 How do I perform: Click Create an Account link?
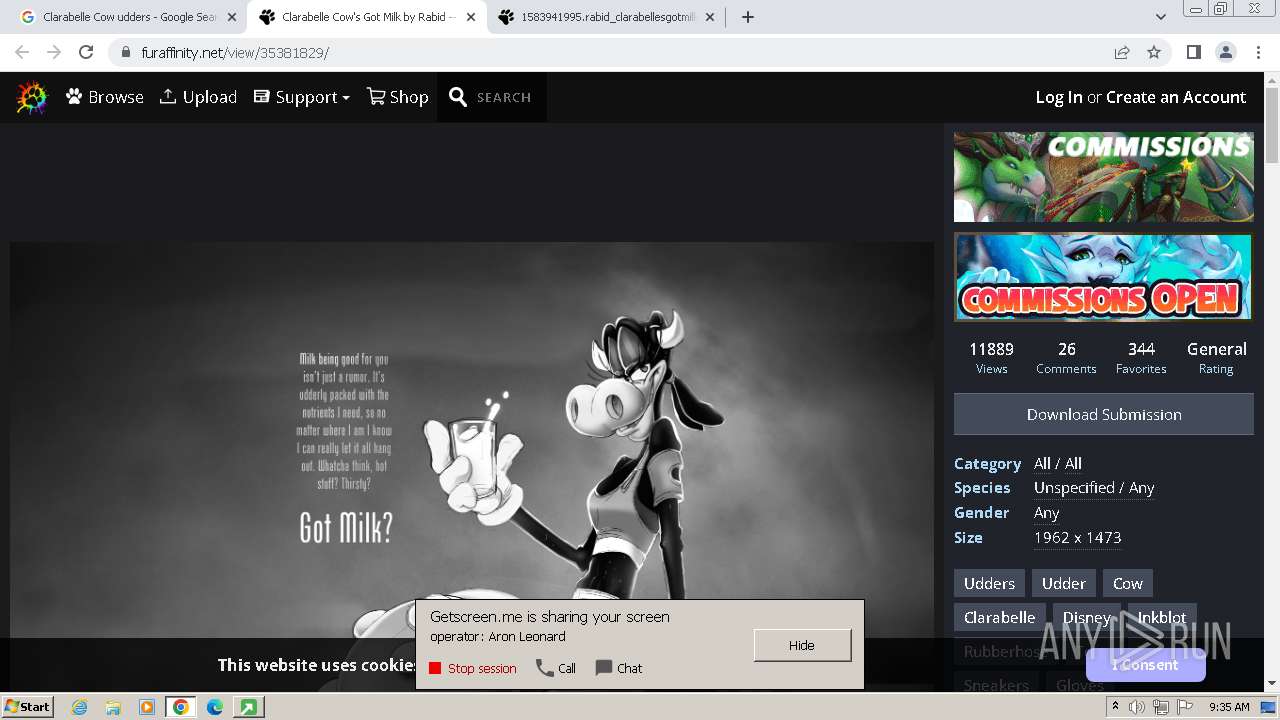click(1176, 97)
